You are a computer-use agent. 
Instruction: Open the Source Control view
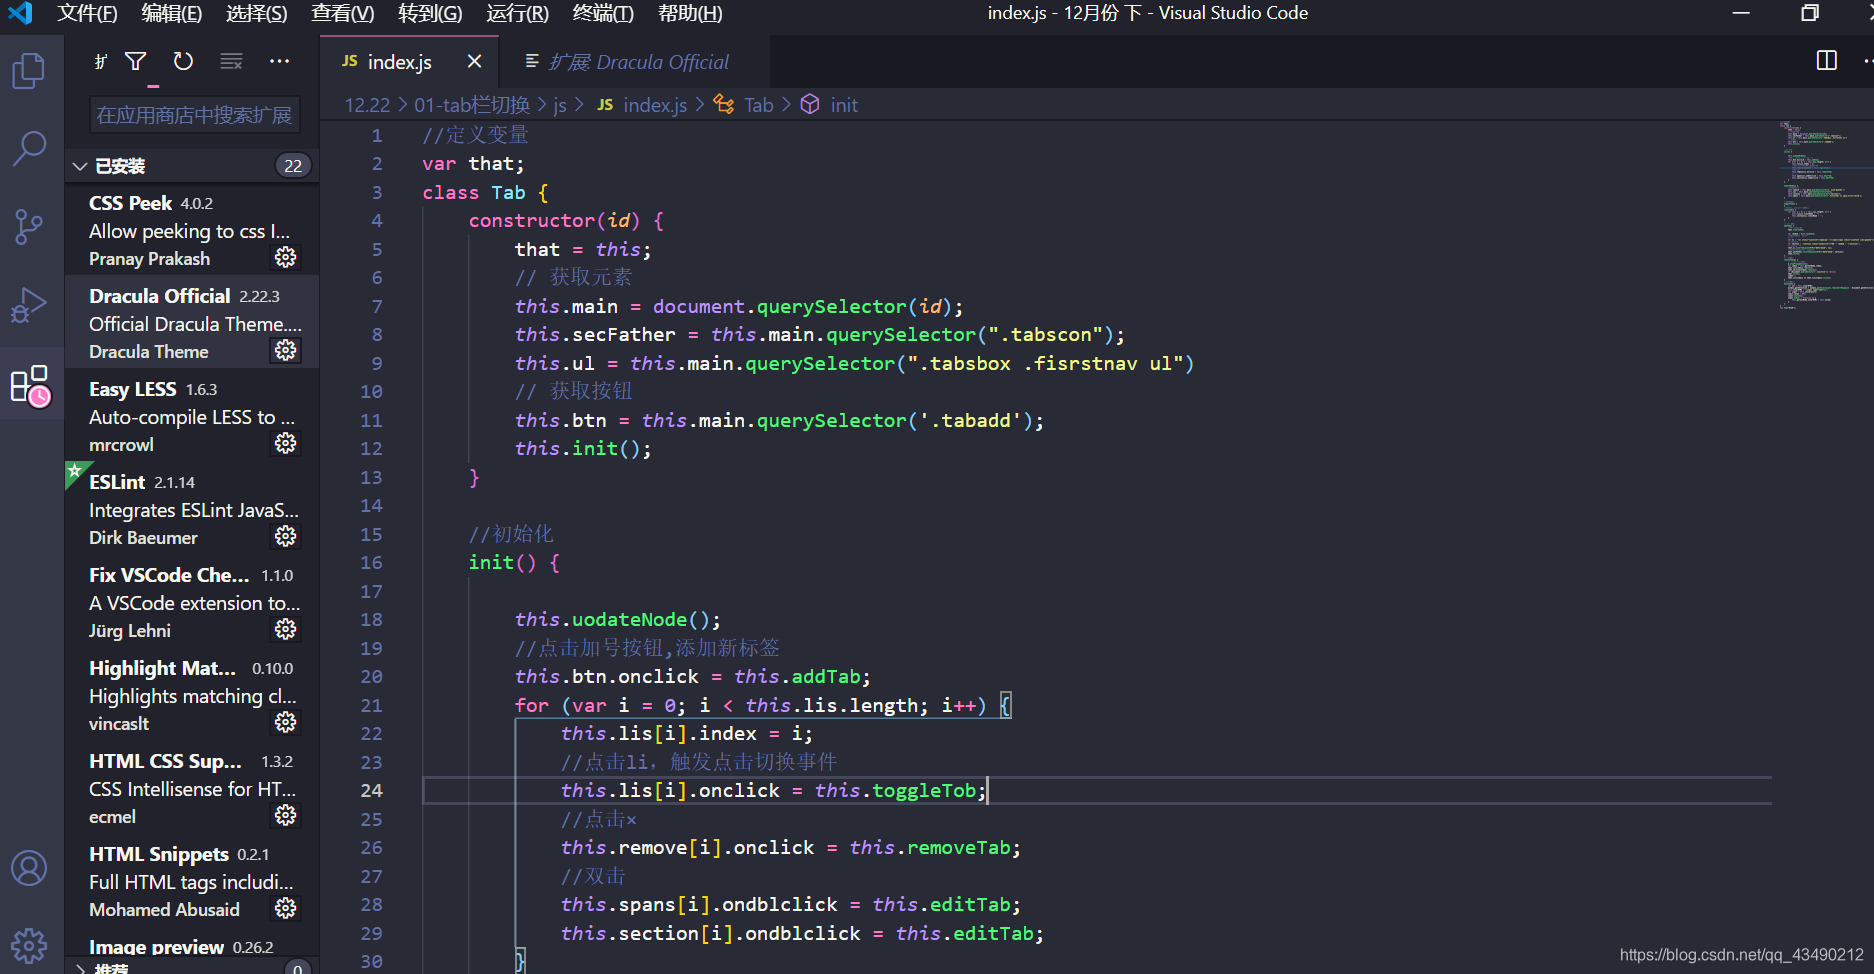pos(29,227)
